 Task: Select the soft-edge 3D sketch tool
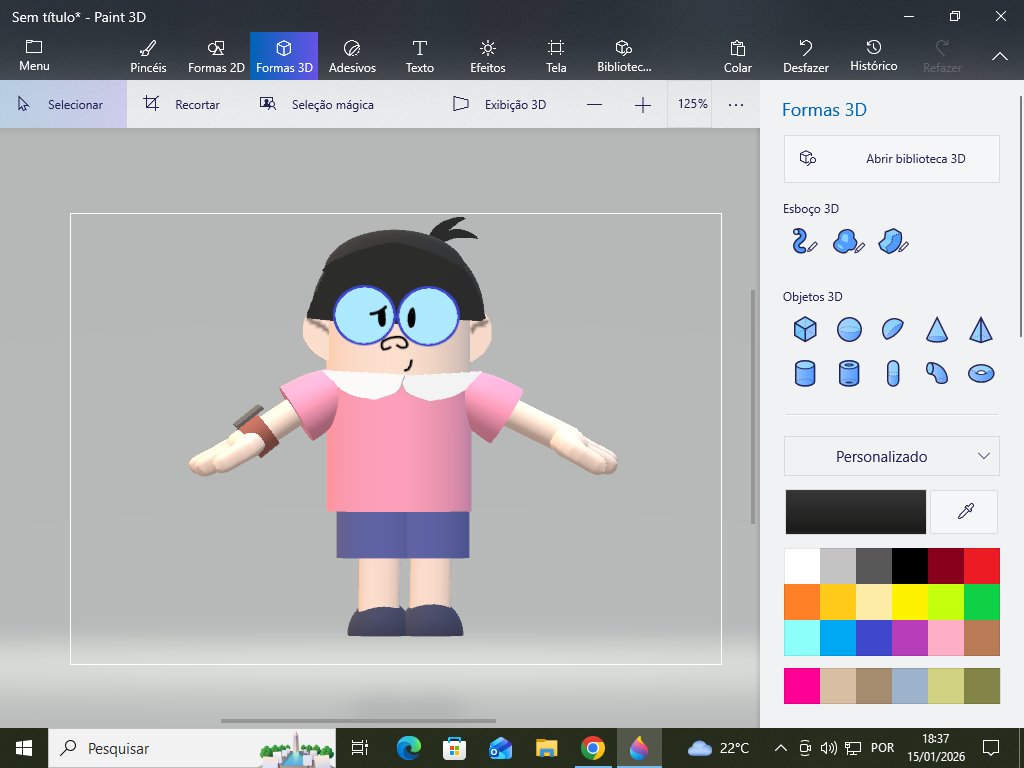[848, 241]
